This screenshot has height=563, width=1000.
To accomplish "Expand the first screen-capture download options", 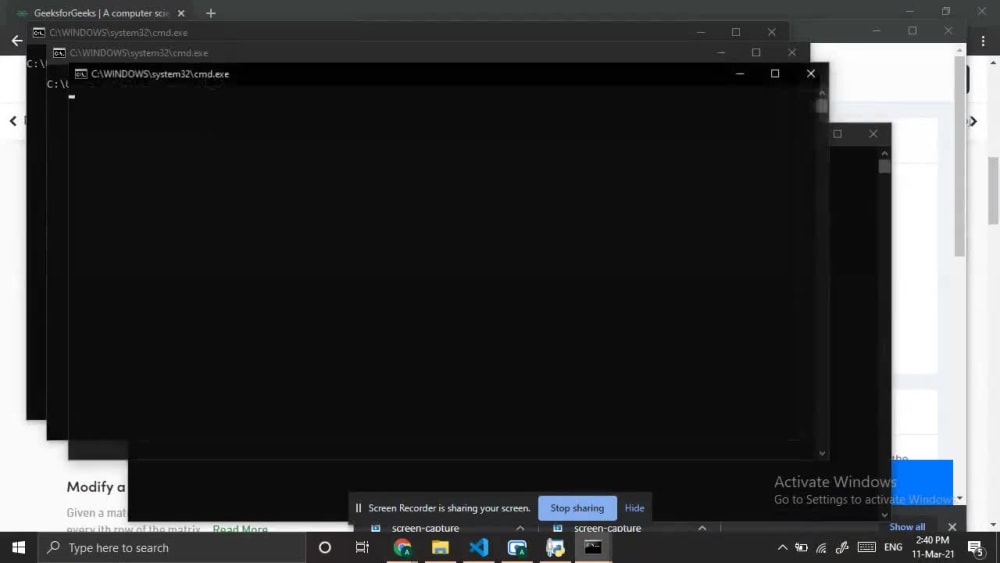I will coord(520,528).
